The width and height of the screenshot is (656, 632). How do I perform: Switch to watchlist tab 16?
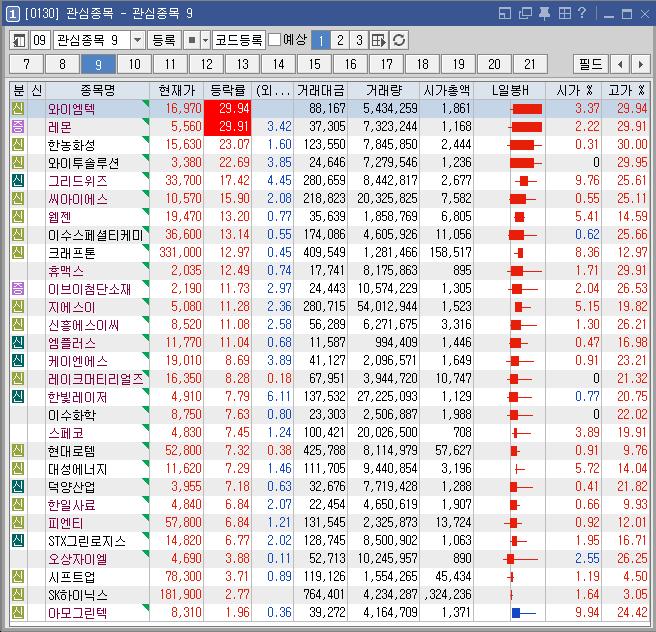[350, 64]
